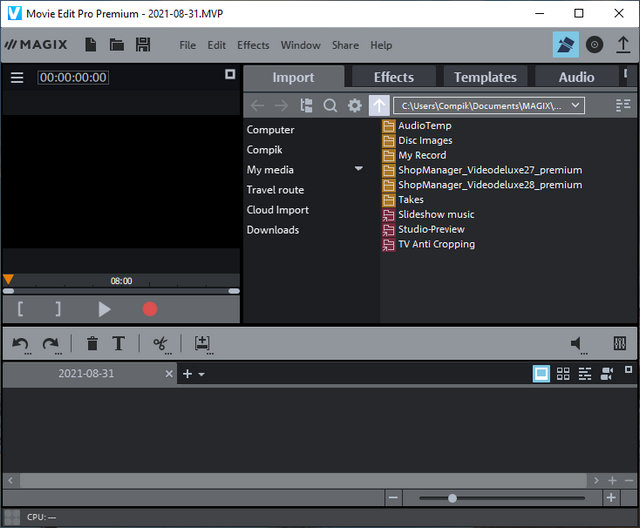Click the scissors cut tool
The height and width of the screenshot is (528, 640).
(x=159, y=344)
